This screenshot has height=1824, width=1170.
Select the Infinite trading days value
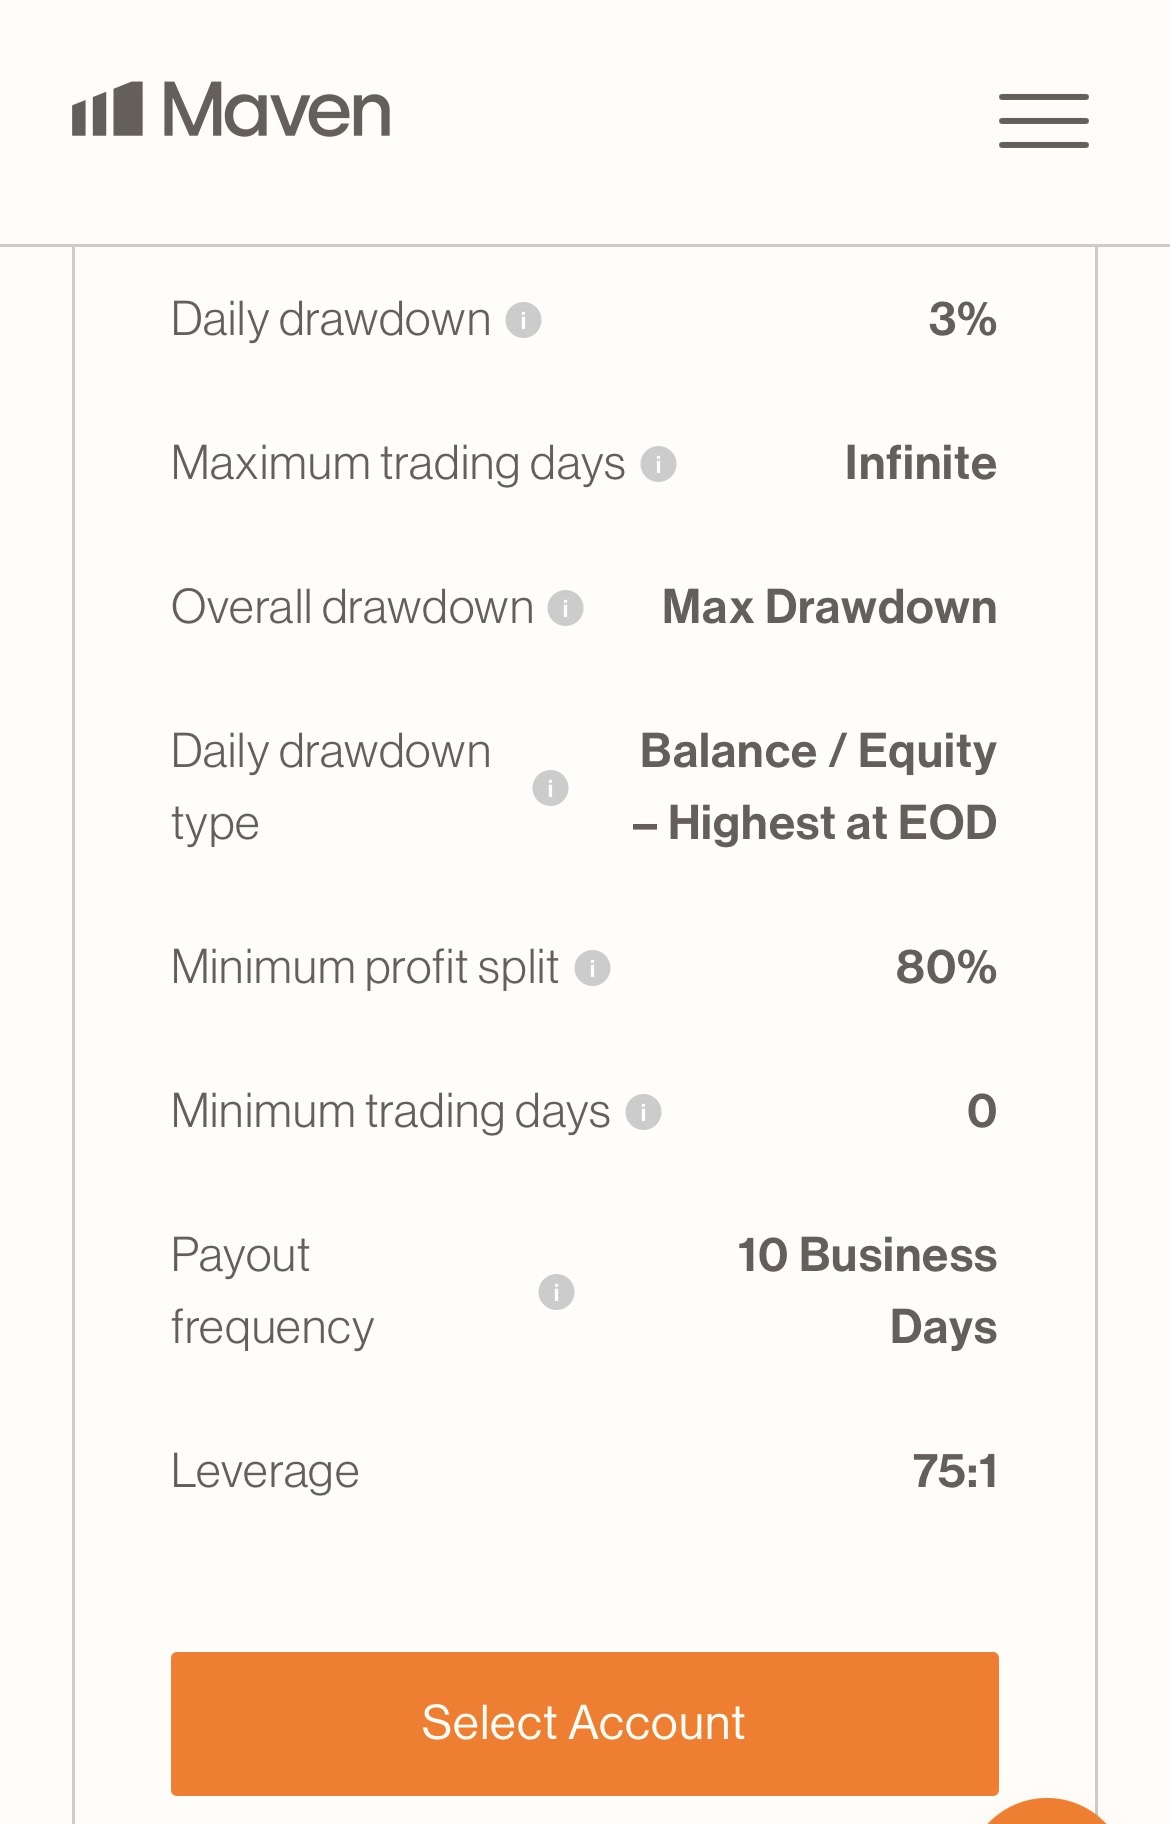920,464
